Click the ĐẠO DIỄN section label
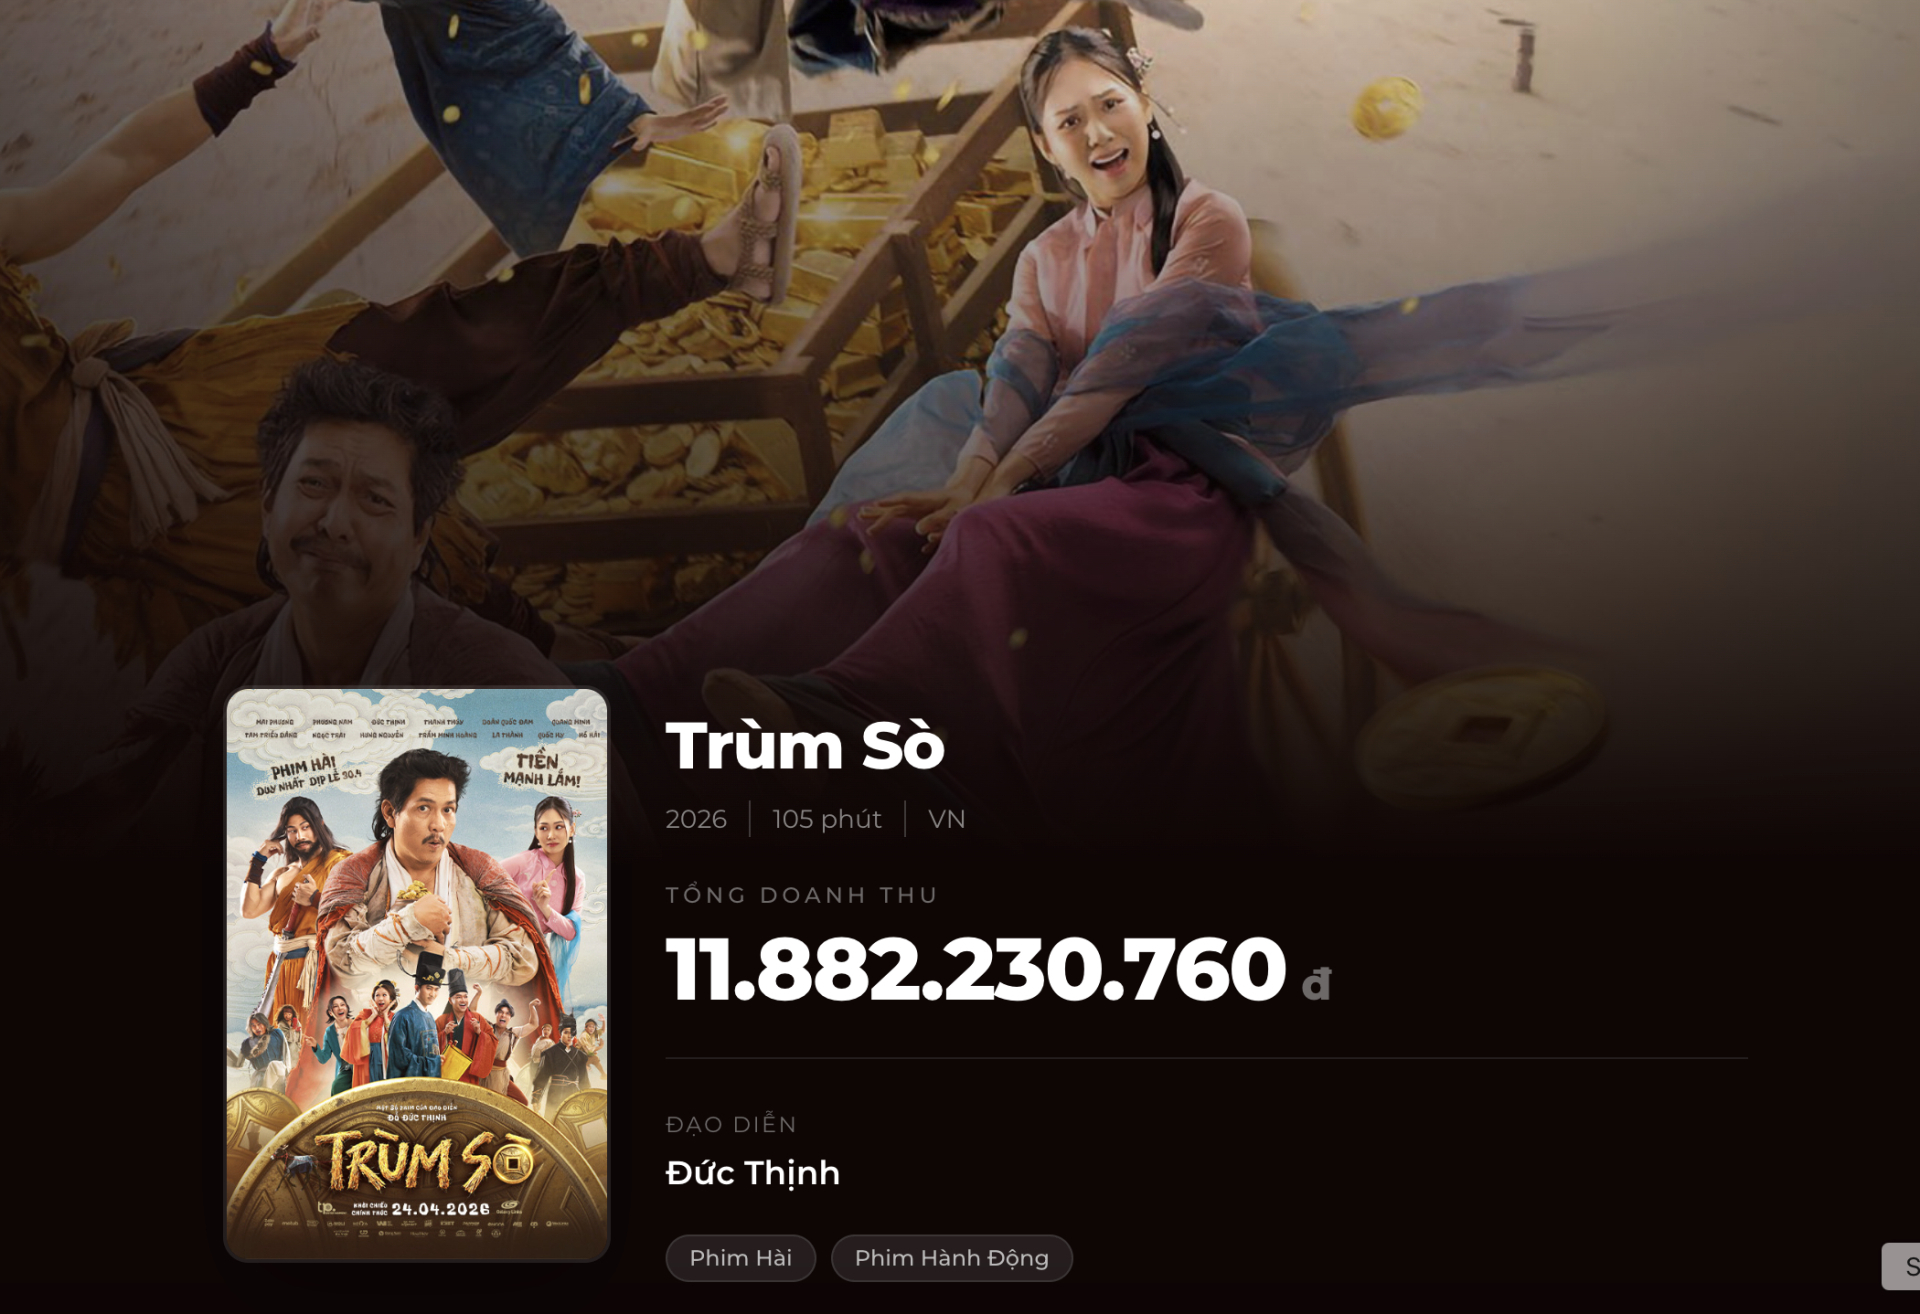This screenshot has height=1314, width=1920. (731, 1124)
